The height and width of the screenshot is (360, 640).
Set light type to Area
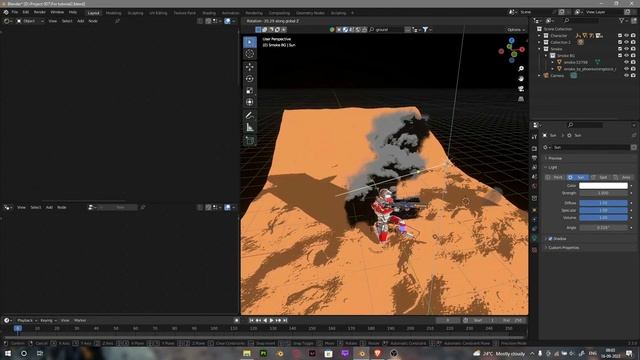pos(623,177)
